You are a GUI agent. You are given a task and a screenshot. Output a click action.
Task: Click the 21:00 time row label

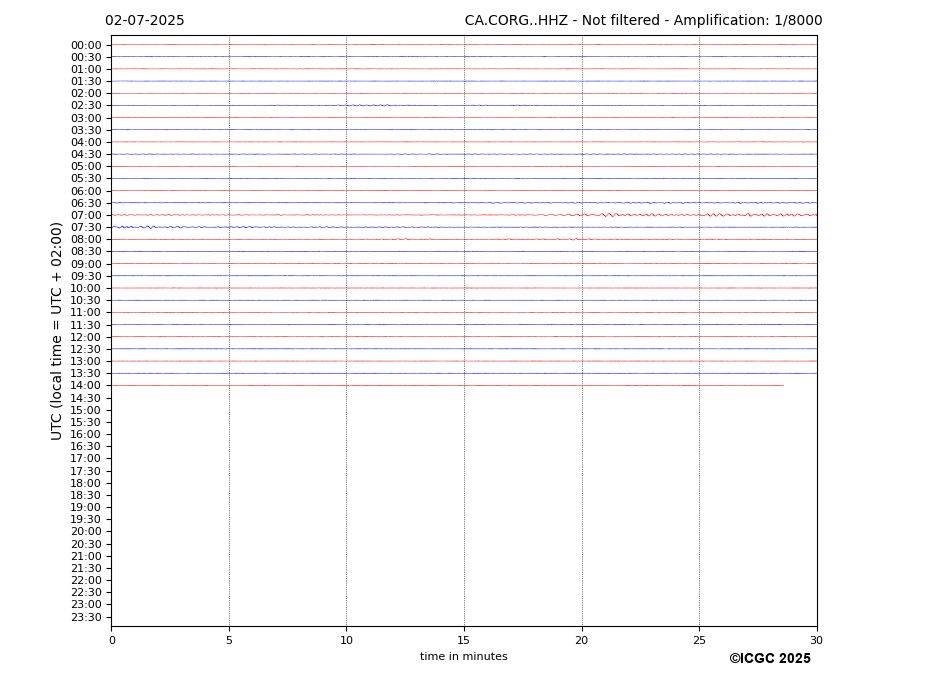coord(86,556)
